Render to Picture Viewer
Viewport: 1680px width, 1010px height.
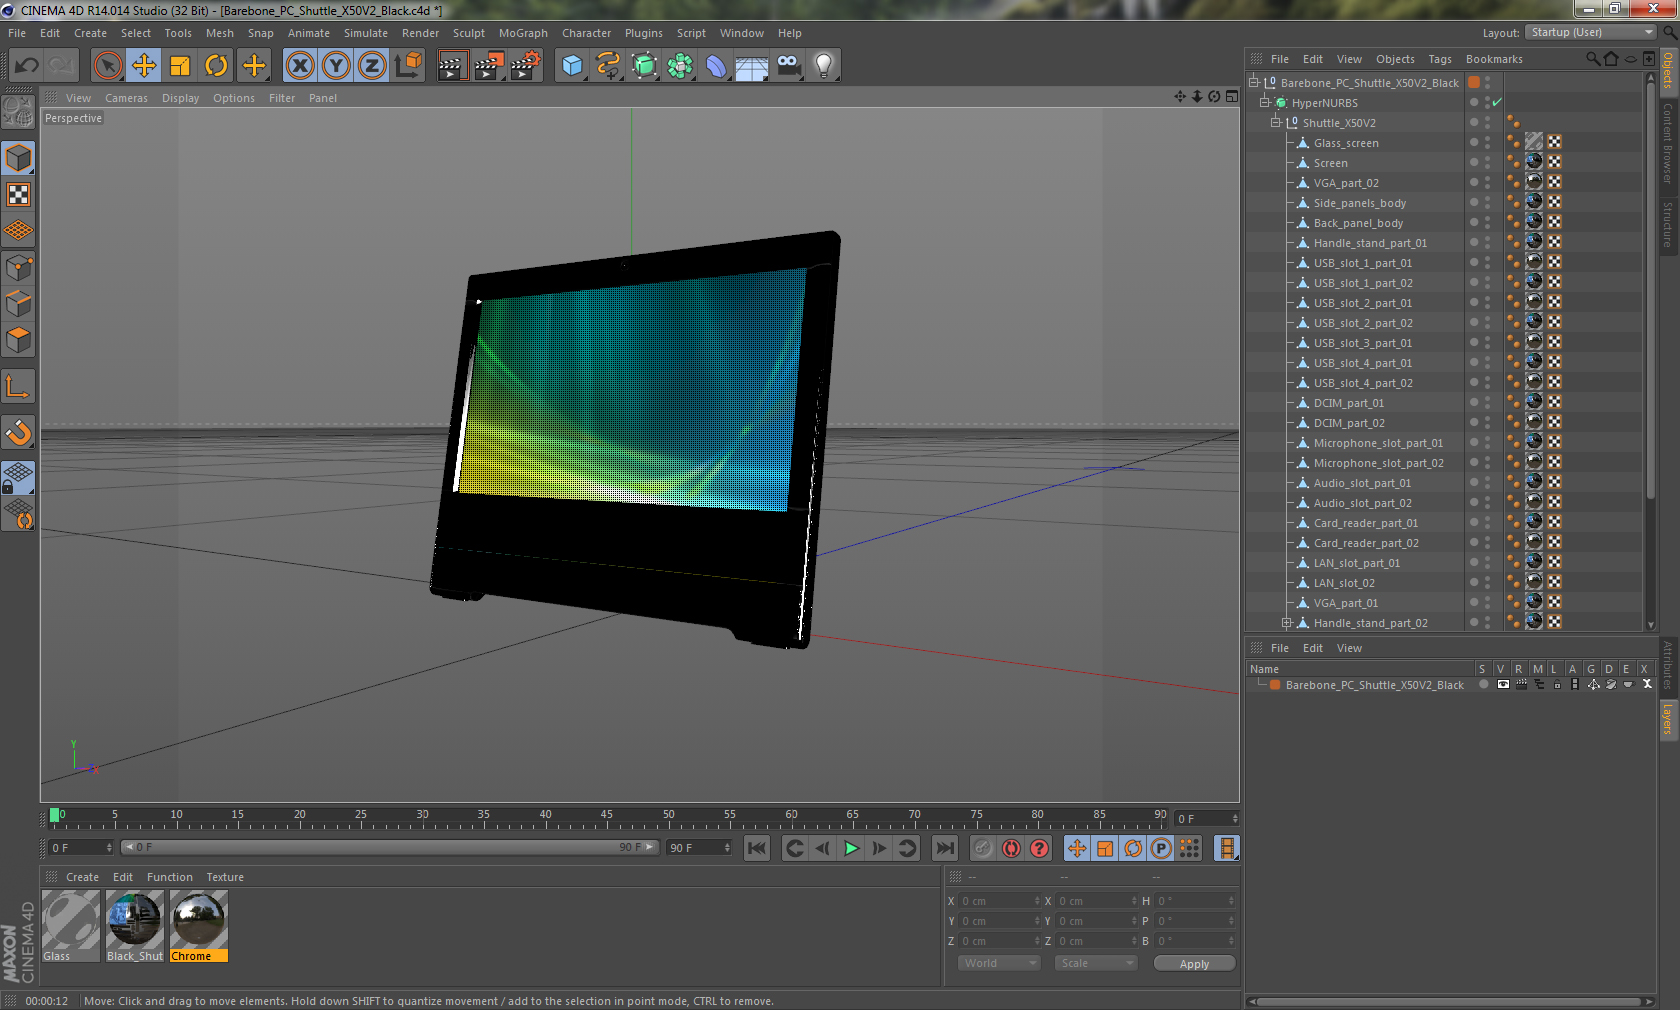click(489, 66)
